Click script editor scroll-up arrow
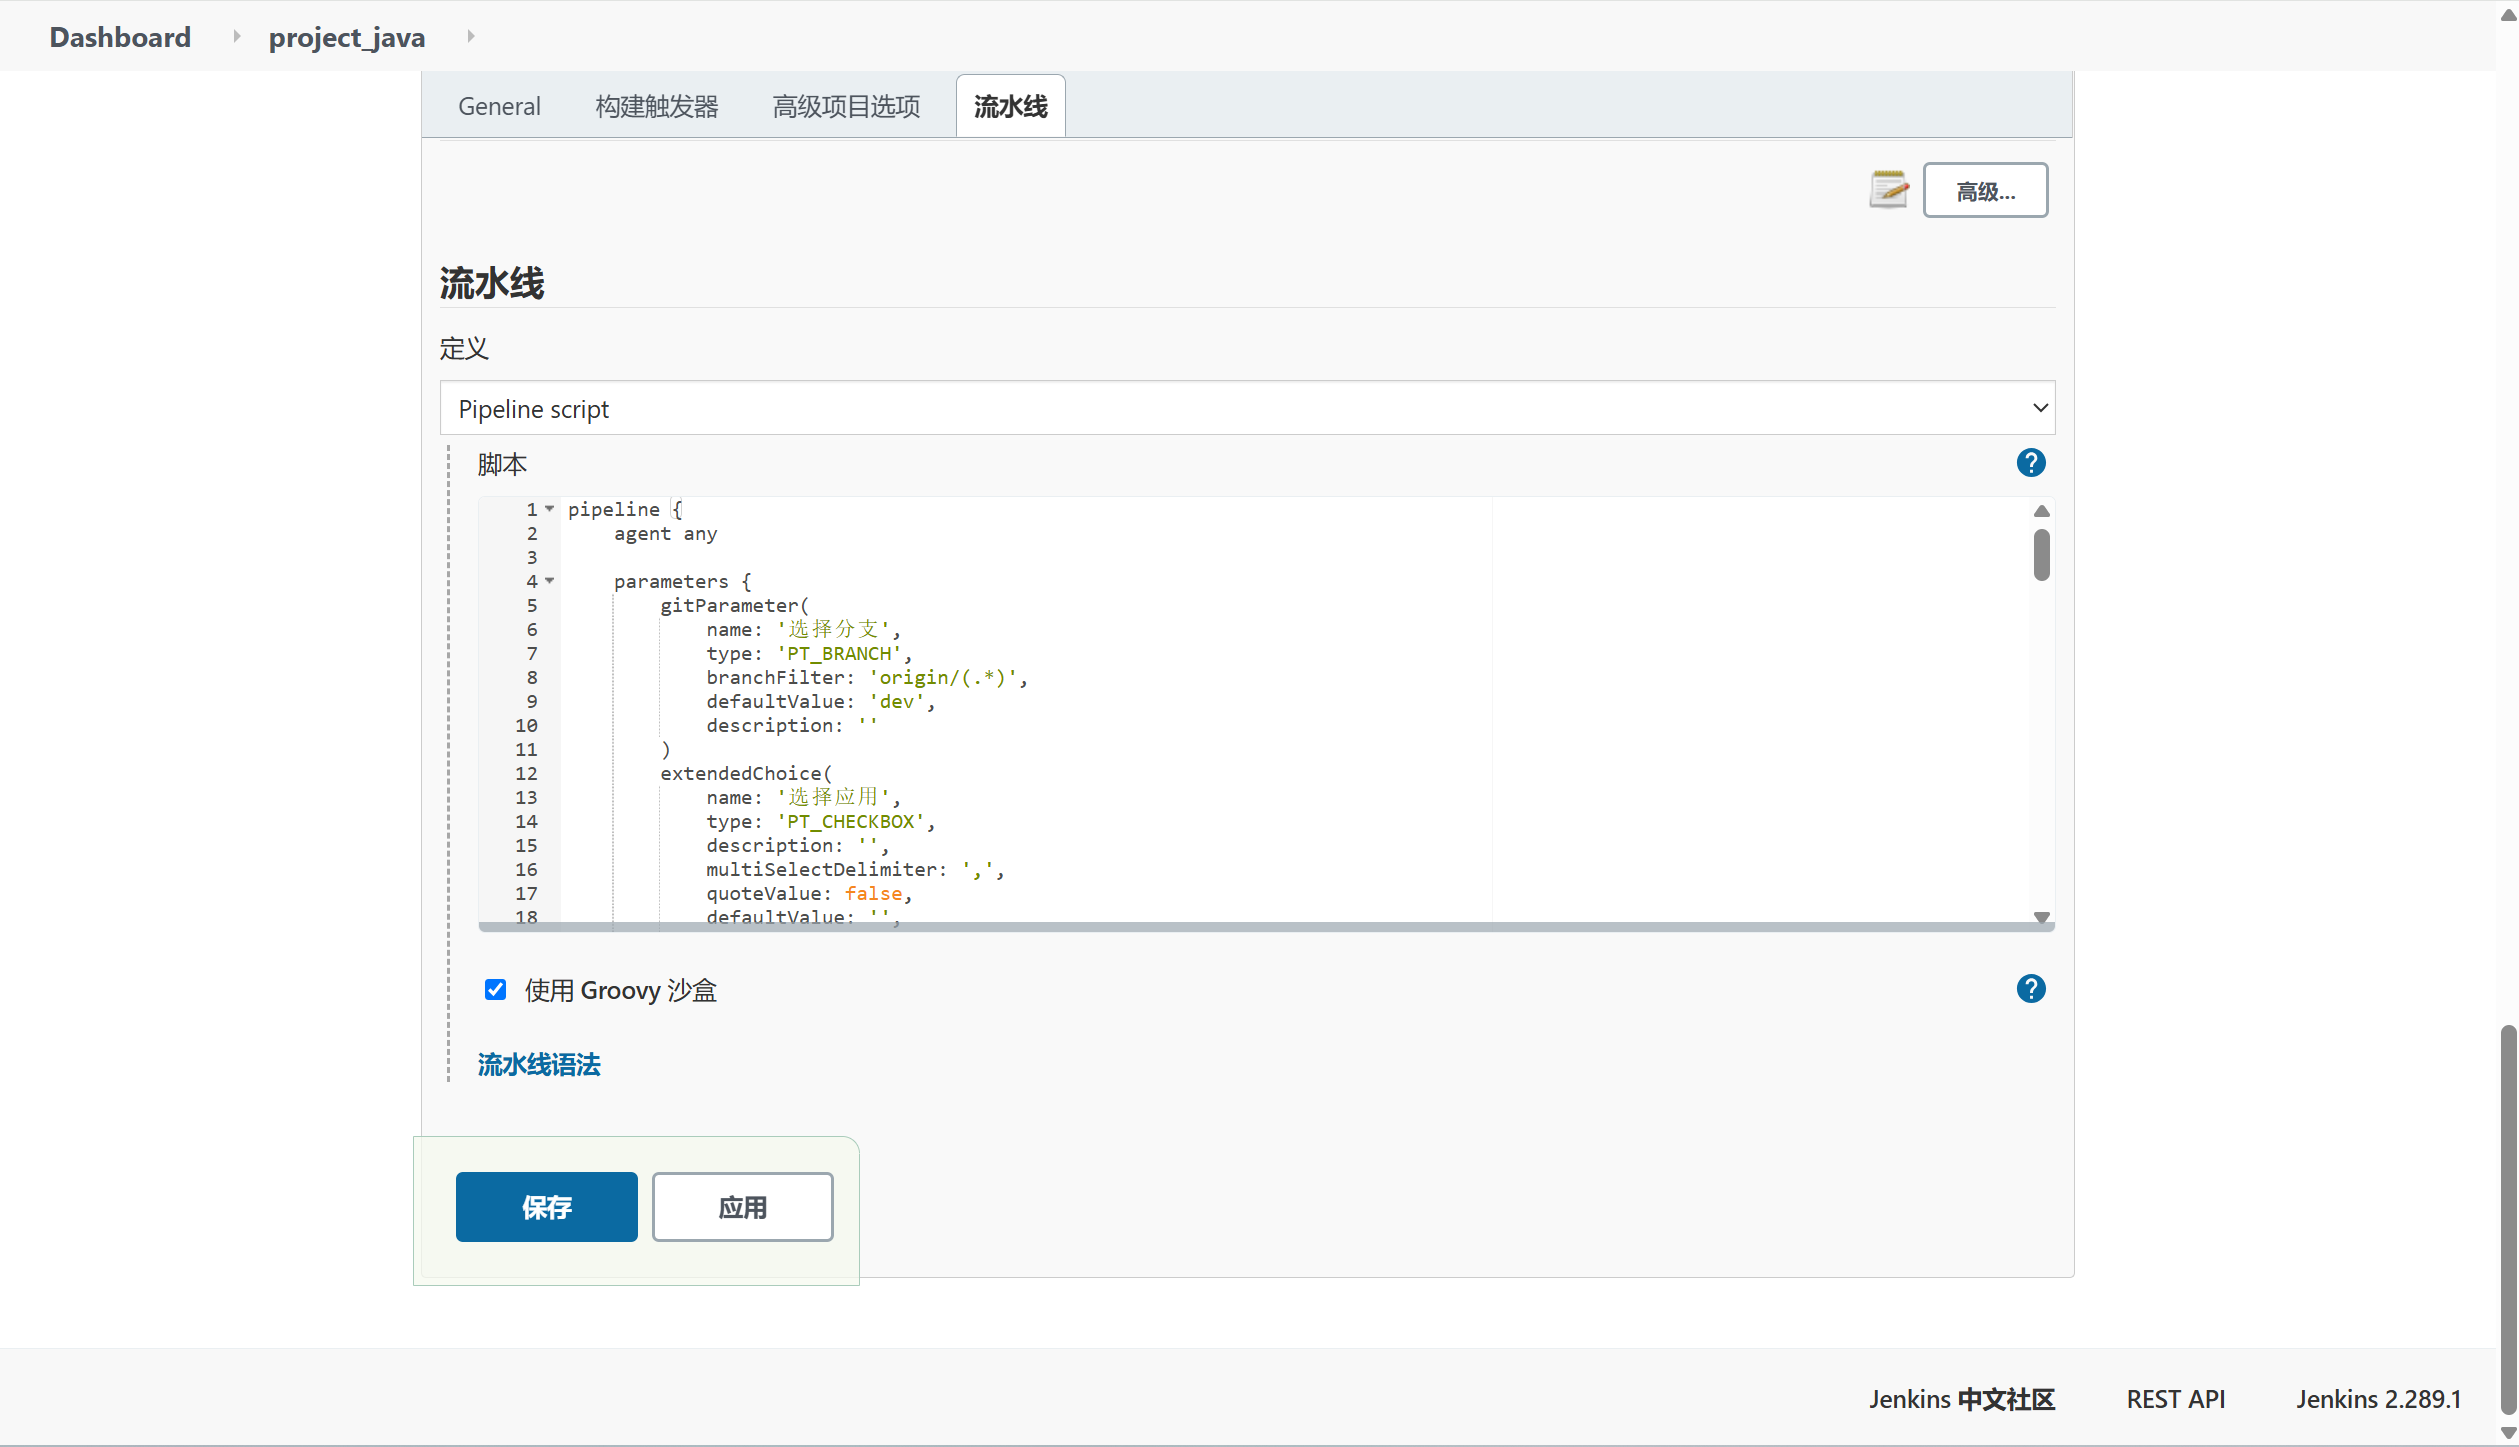Screen dimensions: 2519x1447 coord(2041,511)
